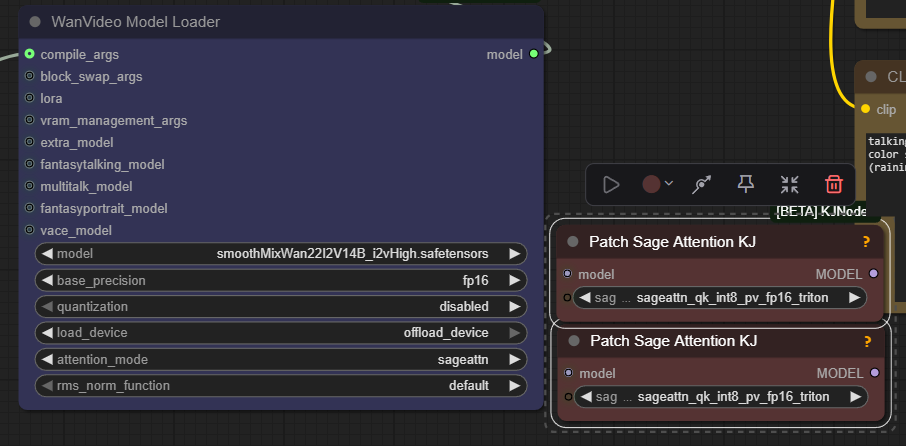The width and height of the screenshot is (906, 446).
Task: Open help for upper Patch Sage Attention KJ
Action: (866, 242)
